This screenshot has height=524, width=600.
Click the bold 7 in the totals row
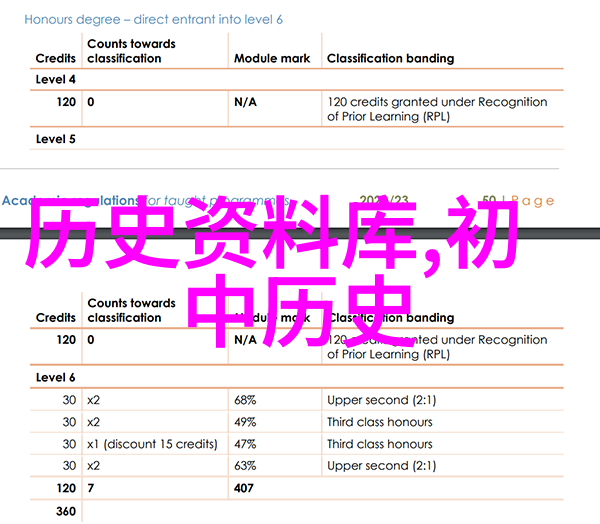(x=91, y=488)
